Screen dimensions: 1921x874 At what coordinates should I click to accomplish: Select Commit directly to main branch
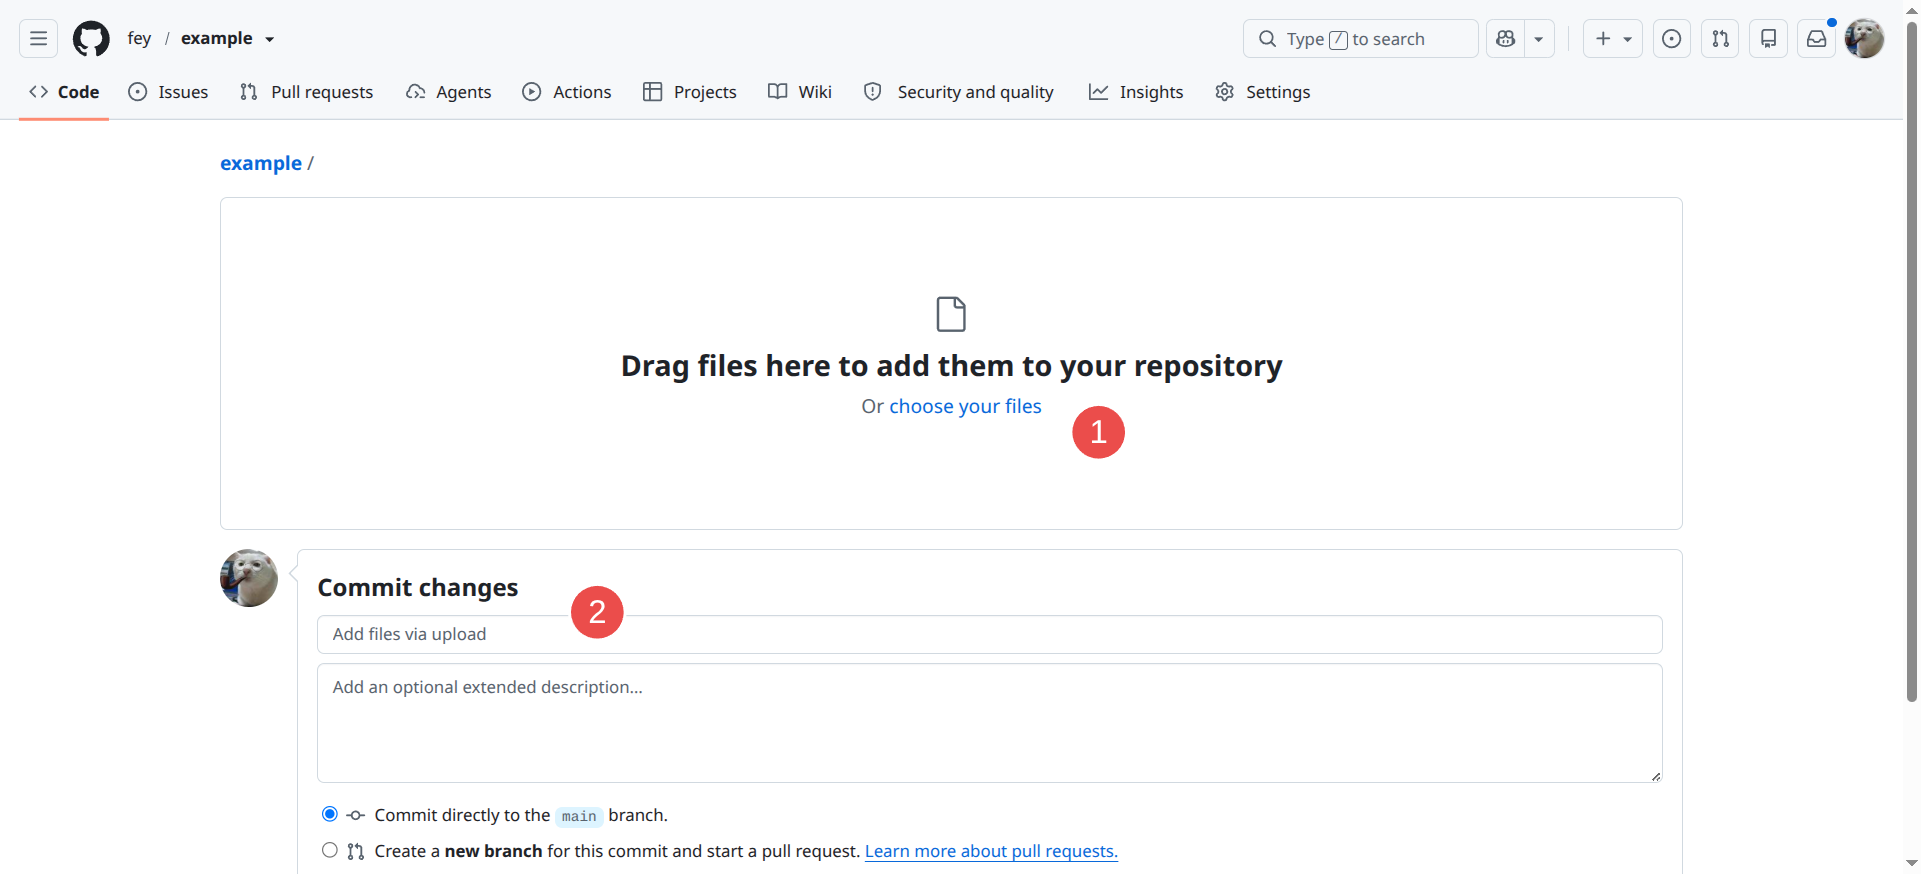click(x=329, y=814)
